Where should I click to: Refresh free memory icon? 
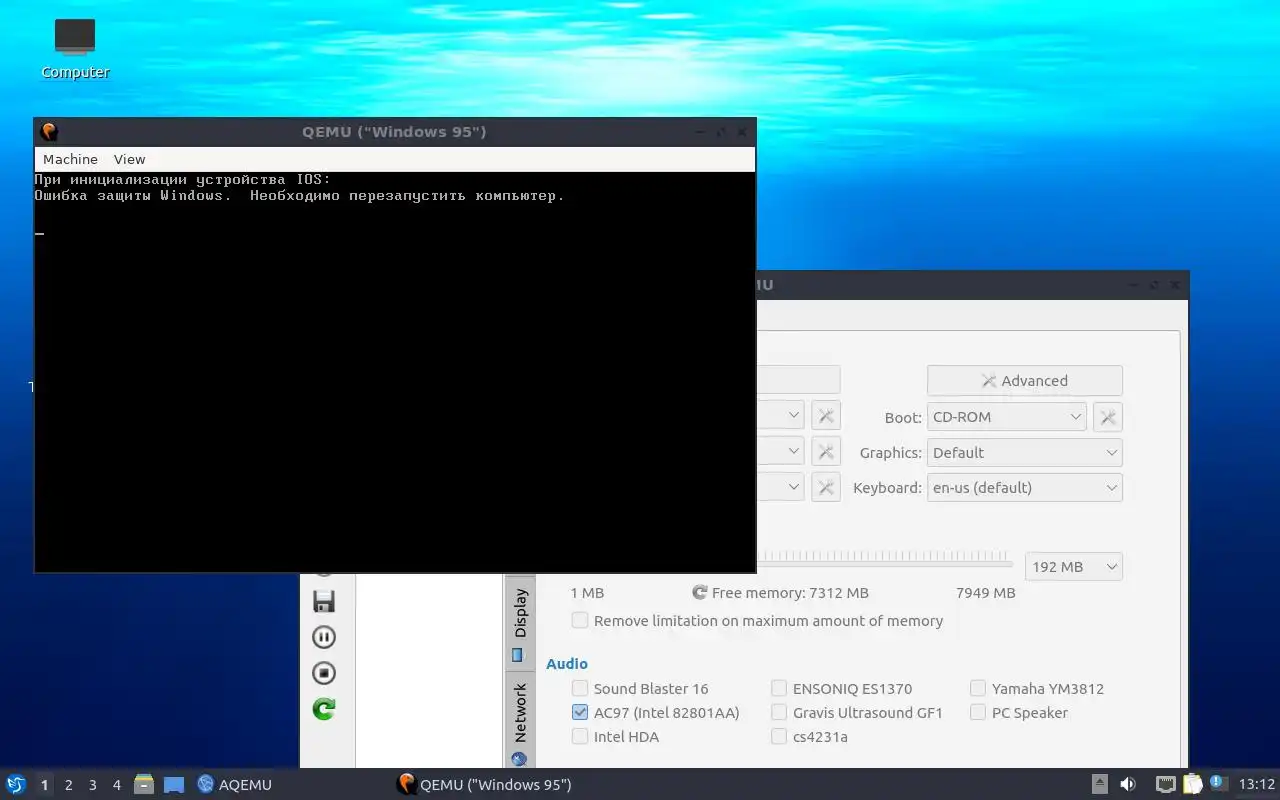(700, 593)
